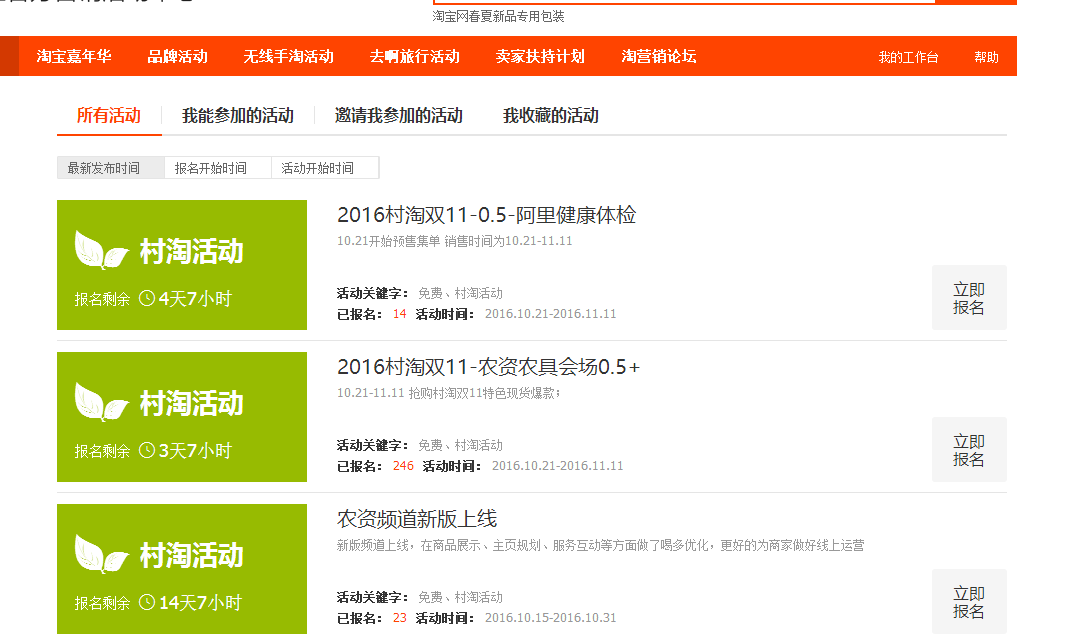Open the 无线手淘活动 navigation item
Screen dimensions: 1079x639
tap(288, 56)
